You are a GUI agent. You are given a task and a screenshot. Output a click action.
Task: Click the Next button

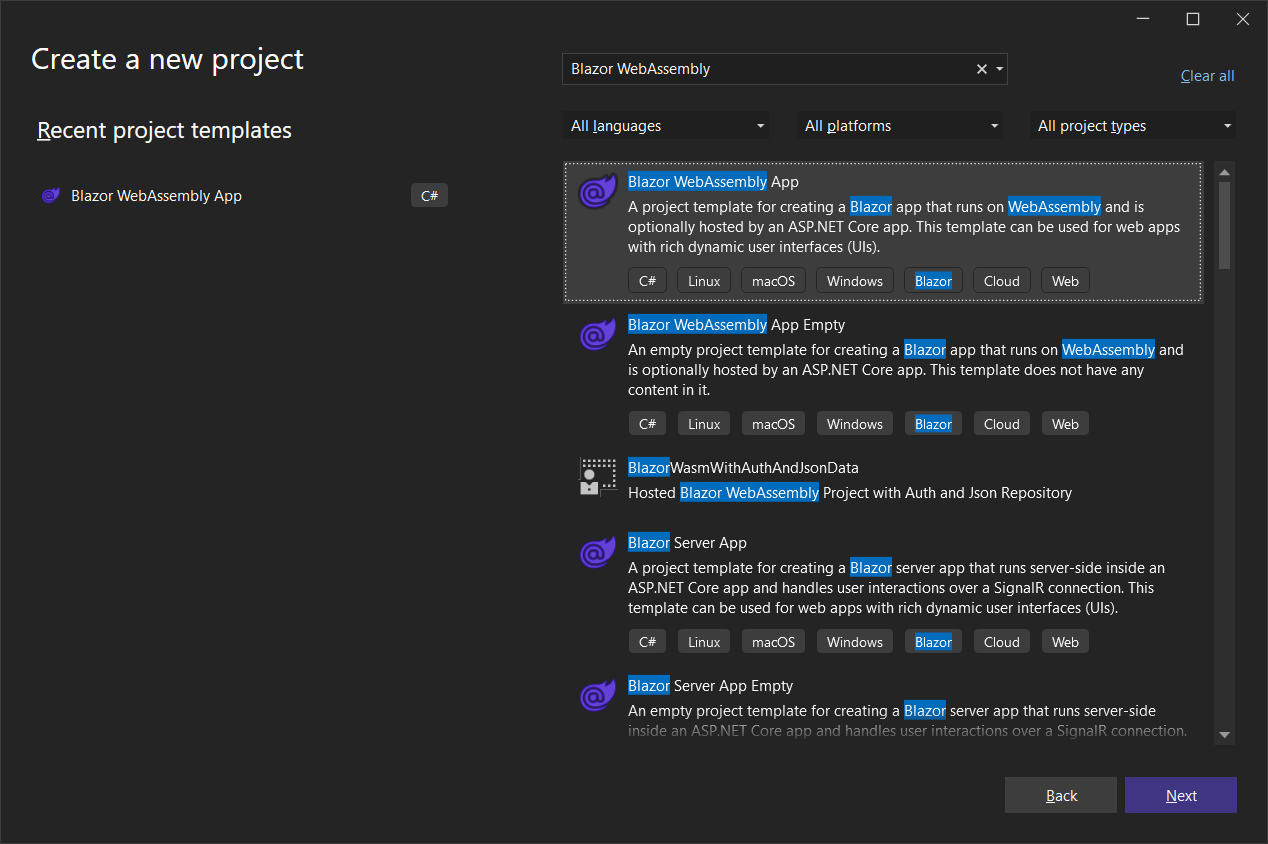click(x=1181, y=796)
